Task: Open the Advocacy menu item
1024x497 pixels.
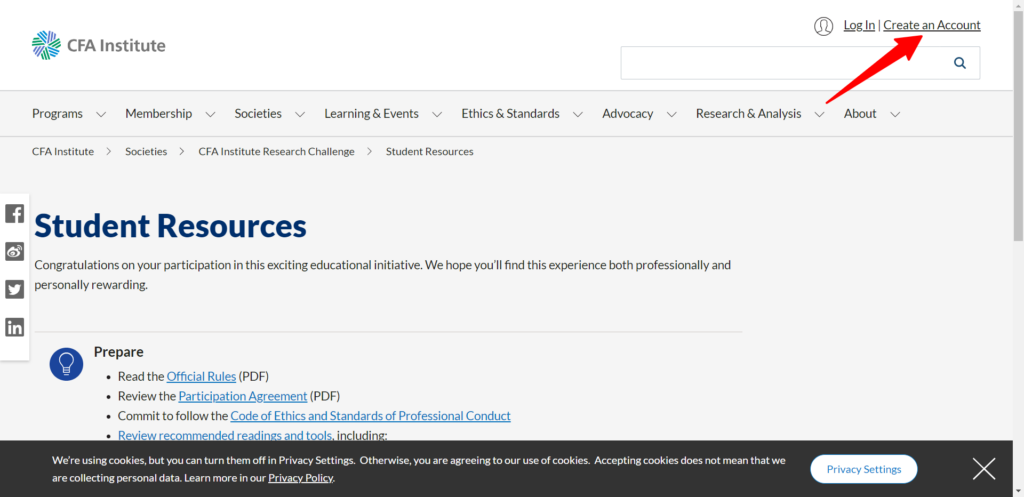Action: (x=627, y=114)
